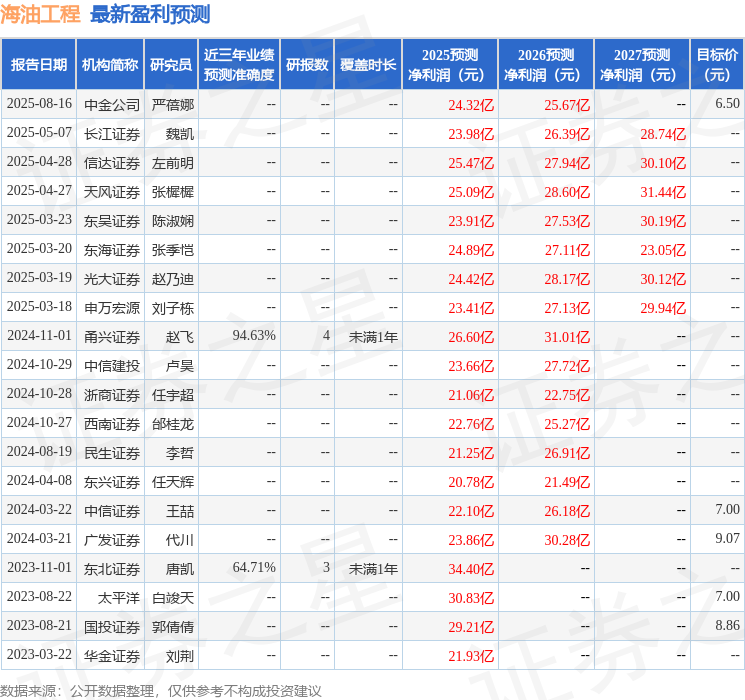Click the 22.76亿 profit value
745x700 pixels.
(471, 424)
